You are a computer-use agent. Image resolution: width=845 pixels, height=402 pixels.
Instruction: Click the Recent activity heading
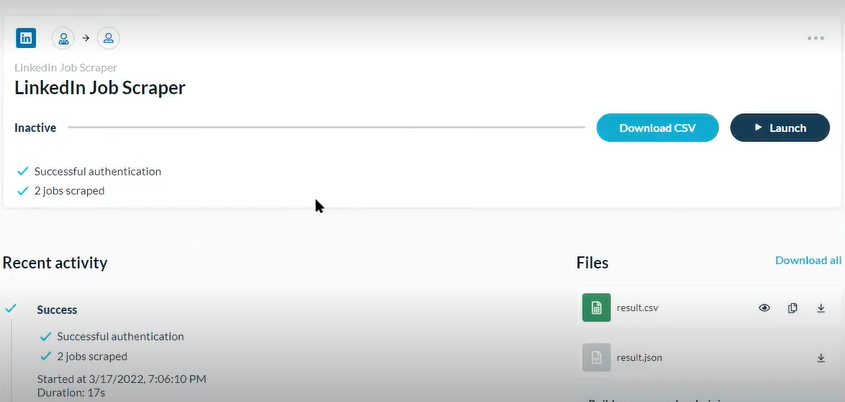pyautogui.click(x=55, y=263)
